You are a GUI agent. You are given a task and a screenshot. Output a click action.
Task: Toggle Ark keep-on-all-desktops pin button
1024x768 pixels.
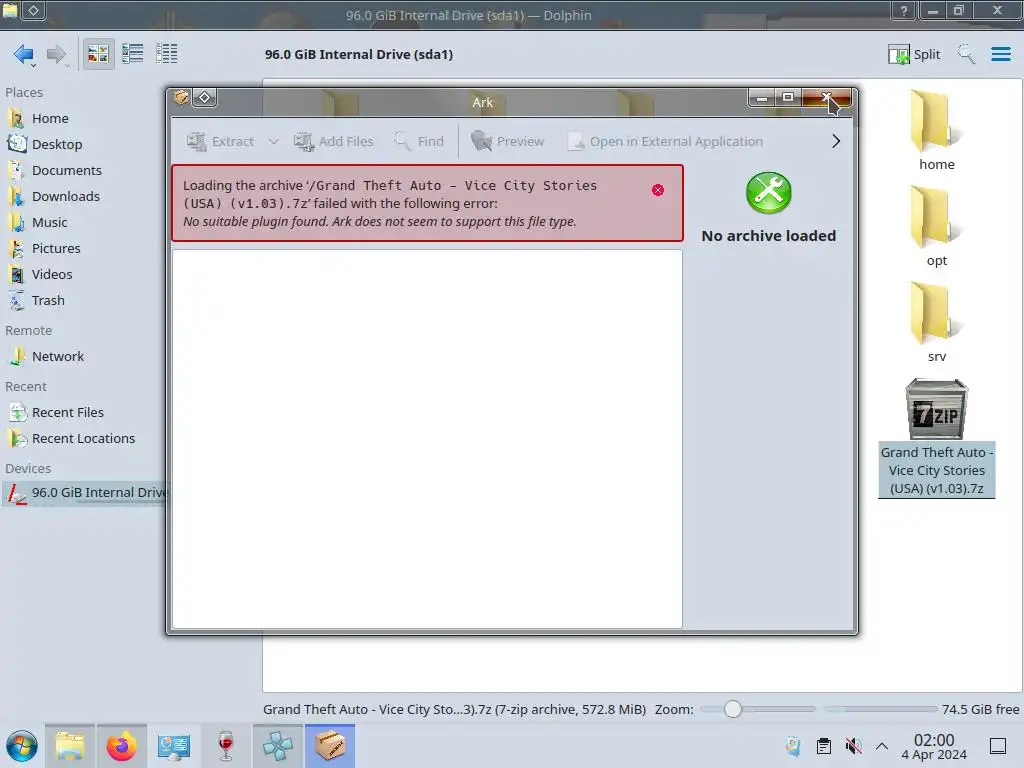click(x=205, y=98)
